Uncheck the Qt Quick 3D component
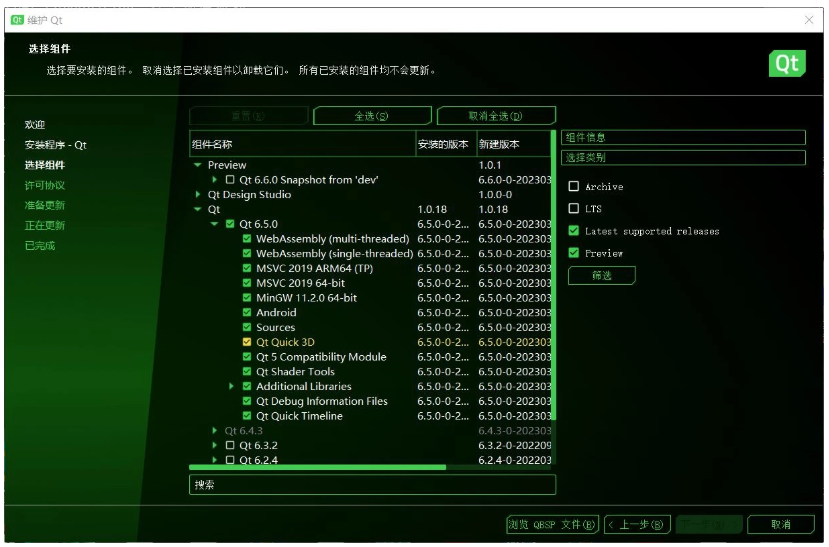The image size is (829, 547). tap(247, 342)
